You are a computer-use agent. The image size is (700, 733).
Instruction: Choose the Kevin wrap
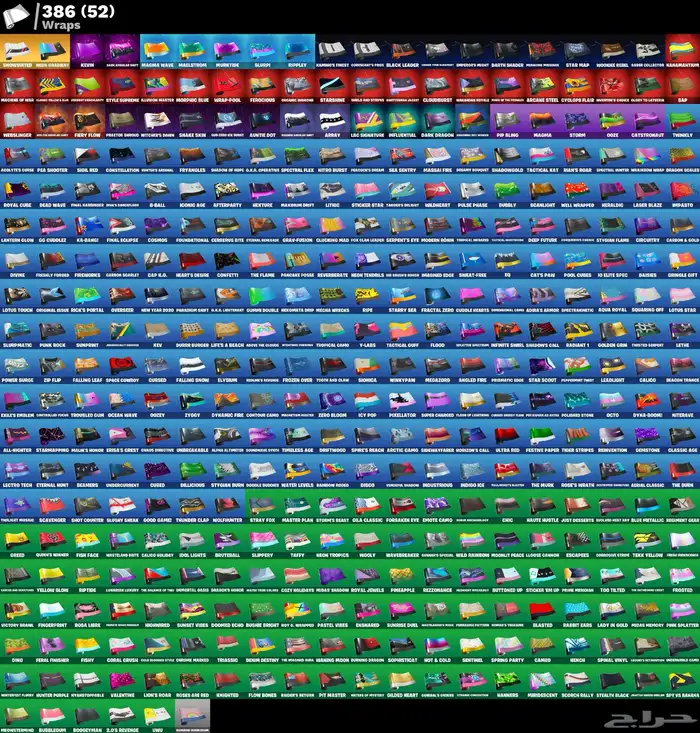coord(88,50)
